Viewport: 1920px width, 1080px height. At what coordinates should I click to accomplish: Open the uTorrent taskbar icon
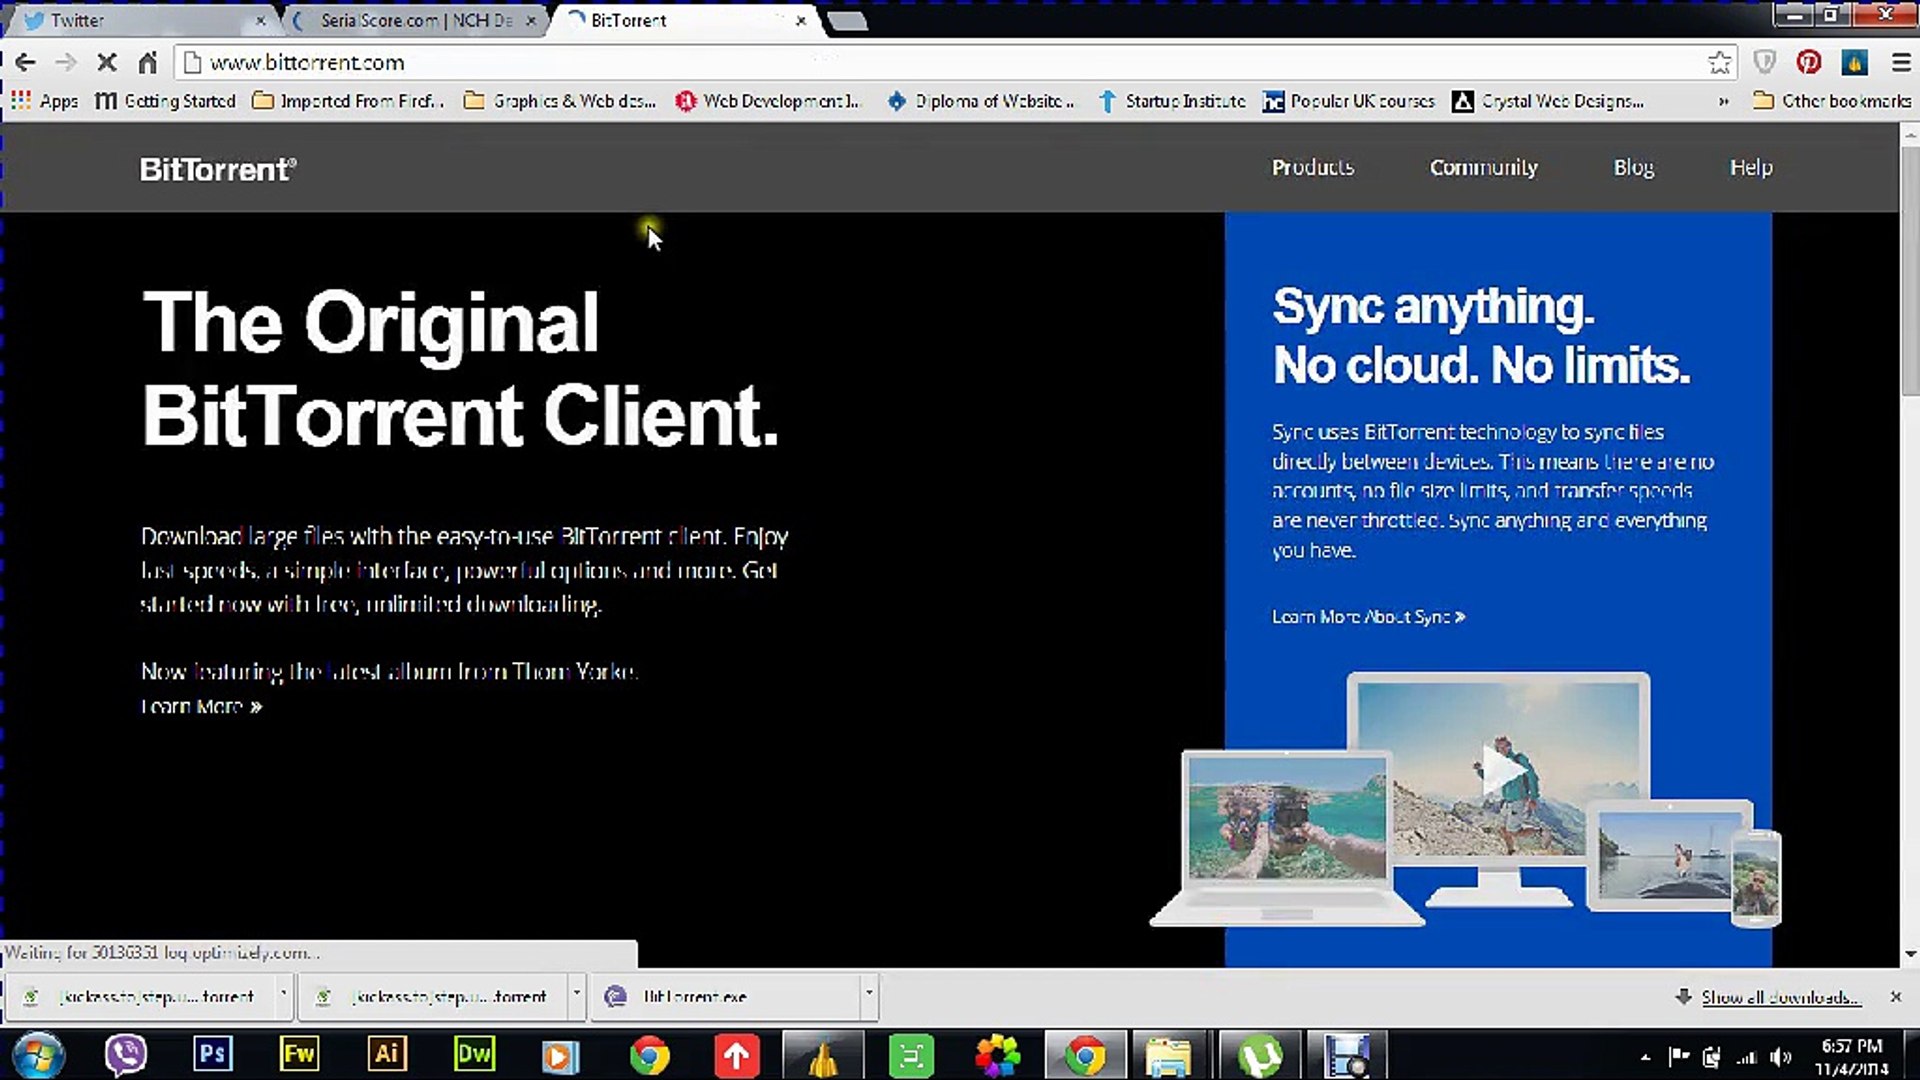tap(1259, 1055)
